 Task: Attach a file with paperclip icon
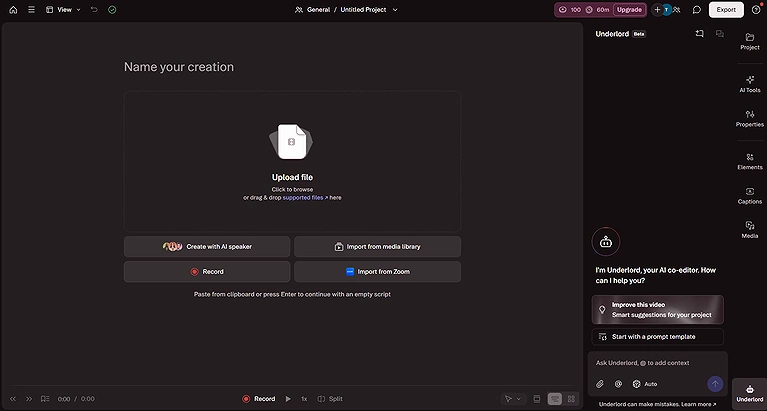coord(600,384)
